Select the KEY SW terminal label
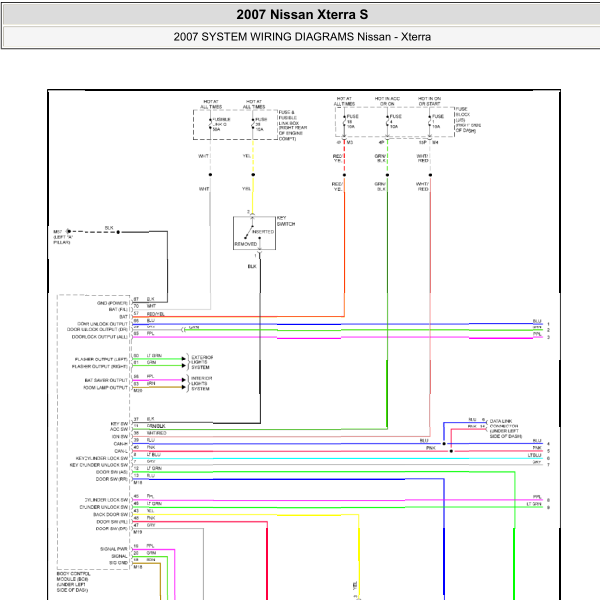The image size is (600, 600). pos(119,424)
